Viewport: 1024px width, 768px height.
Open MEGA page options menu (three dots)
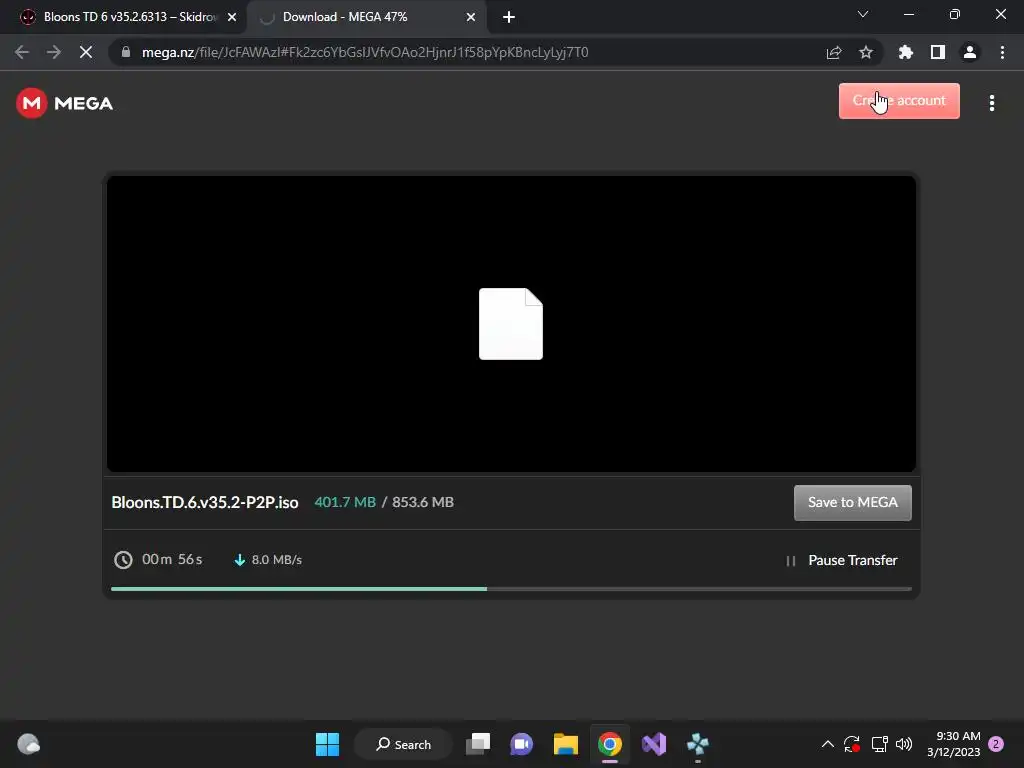[991, 103]
